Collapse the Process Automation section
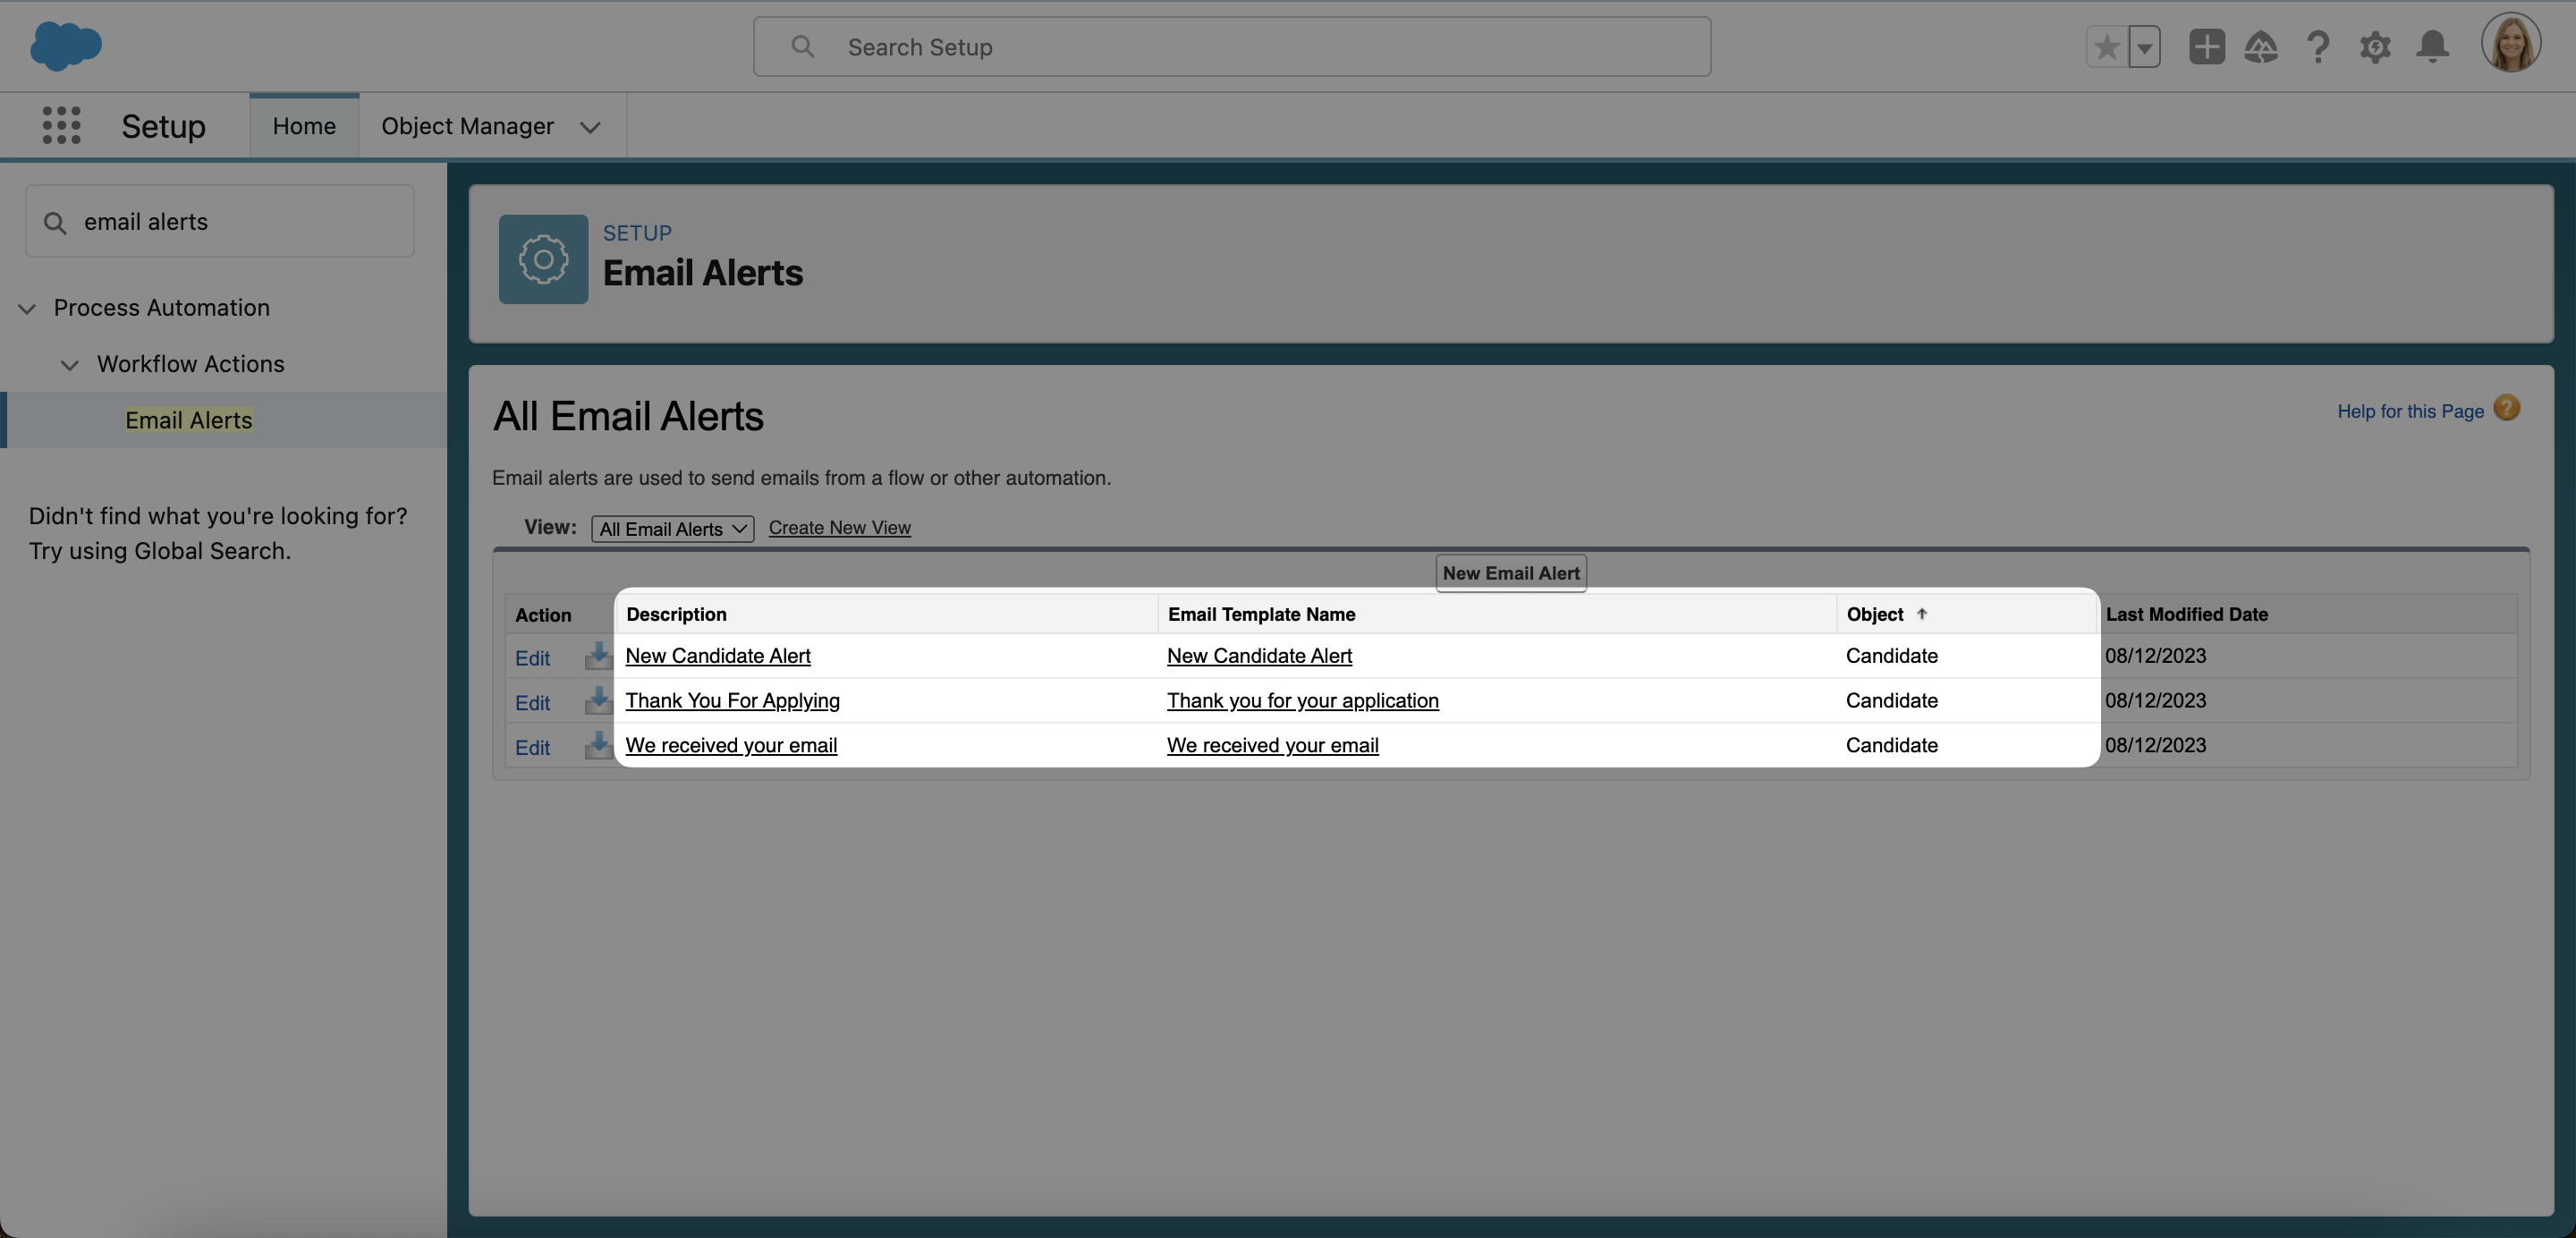 point(27,308)
